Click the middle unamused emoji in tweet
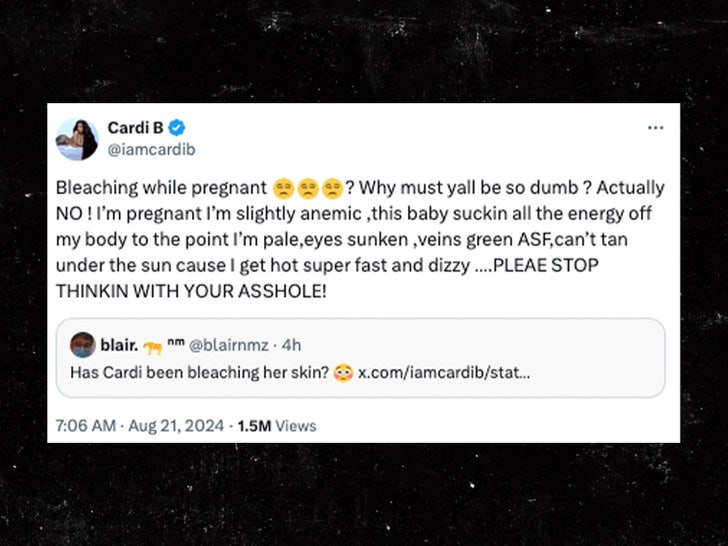 (x=307, y=188)
